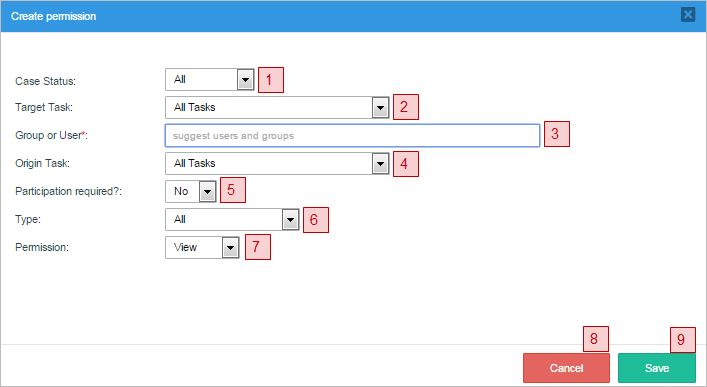Open the Type dropdown showing All
This screenshot has width=707, height=387.
232,219
